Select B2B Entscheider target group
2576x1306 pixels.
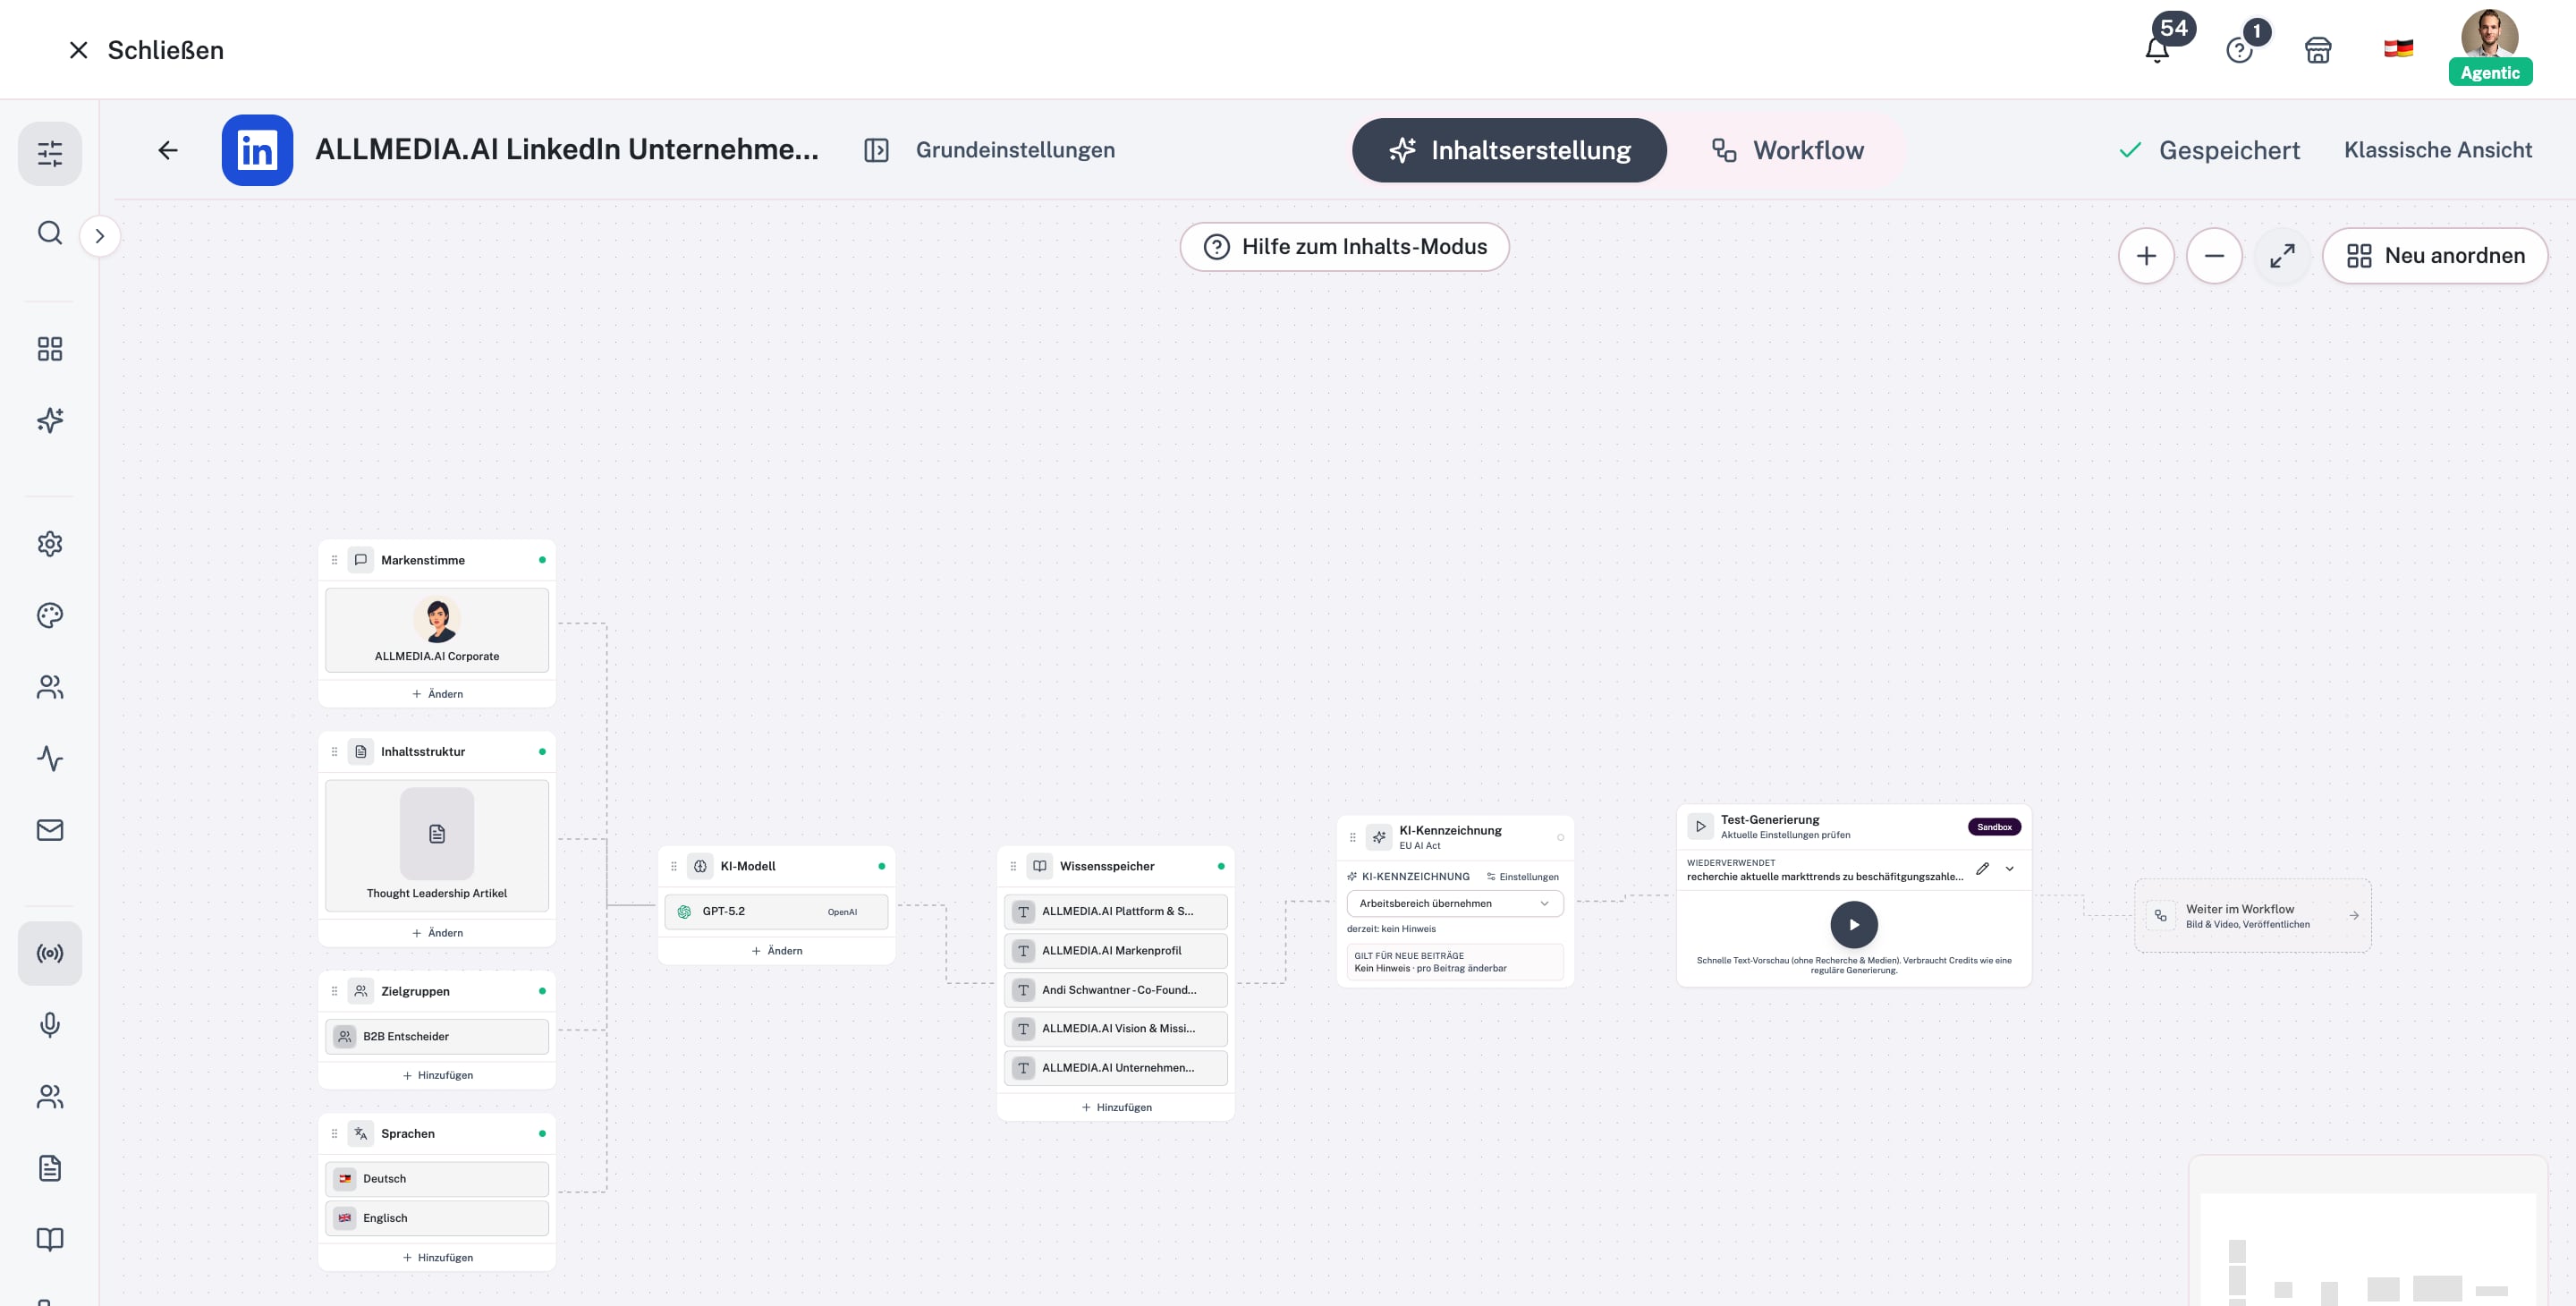(x=437, y=1036)
